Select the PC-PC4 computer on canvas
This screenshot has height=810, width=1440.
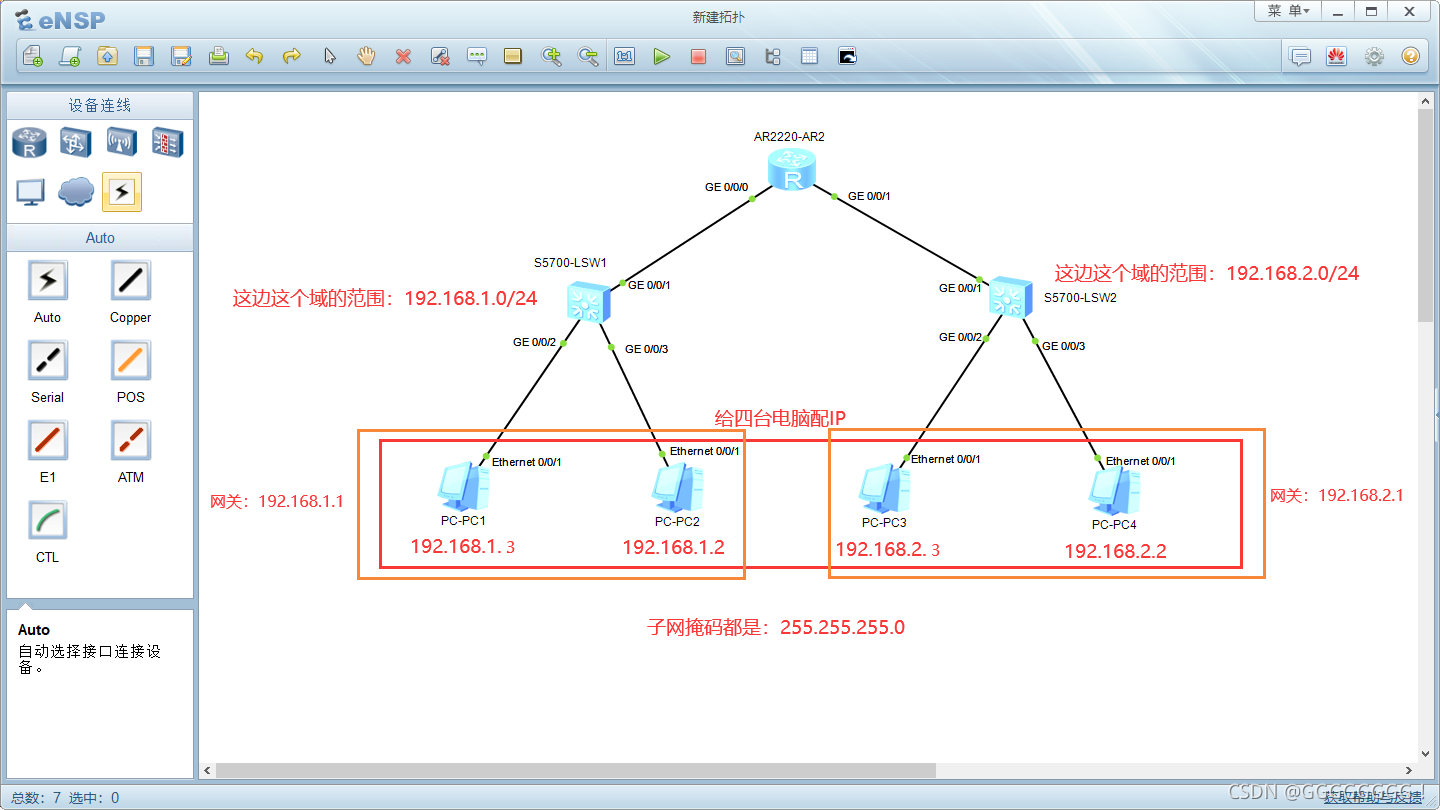(1114, 491)
